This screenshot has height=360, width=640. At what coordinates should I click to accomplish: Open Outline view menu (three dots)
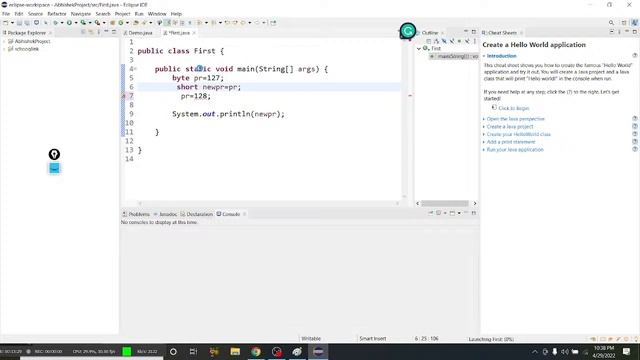(475, 41)
